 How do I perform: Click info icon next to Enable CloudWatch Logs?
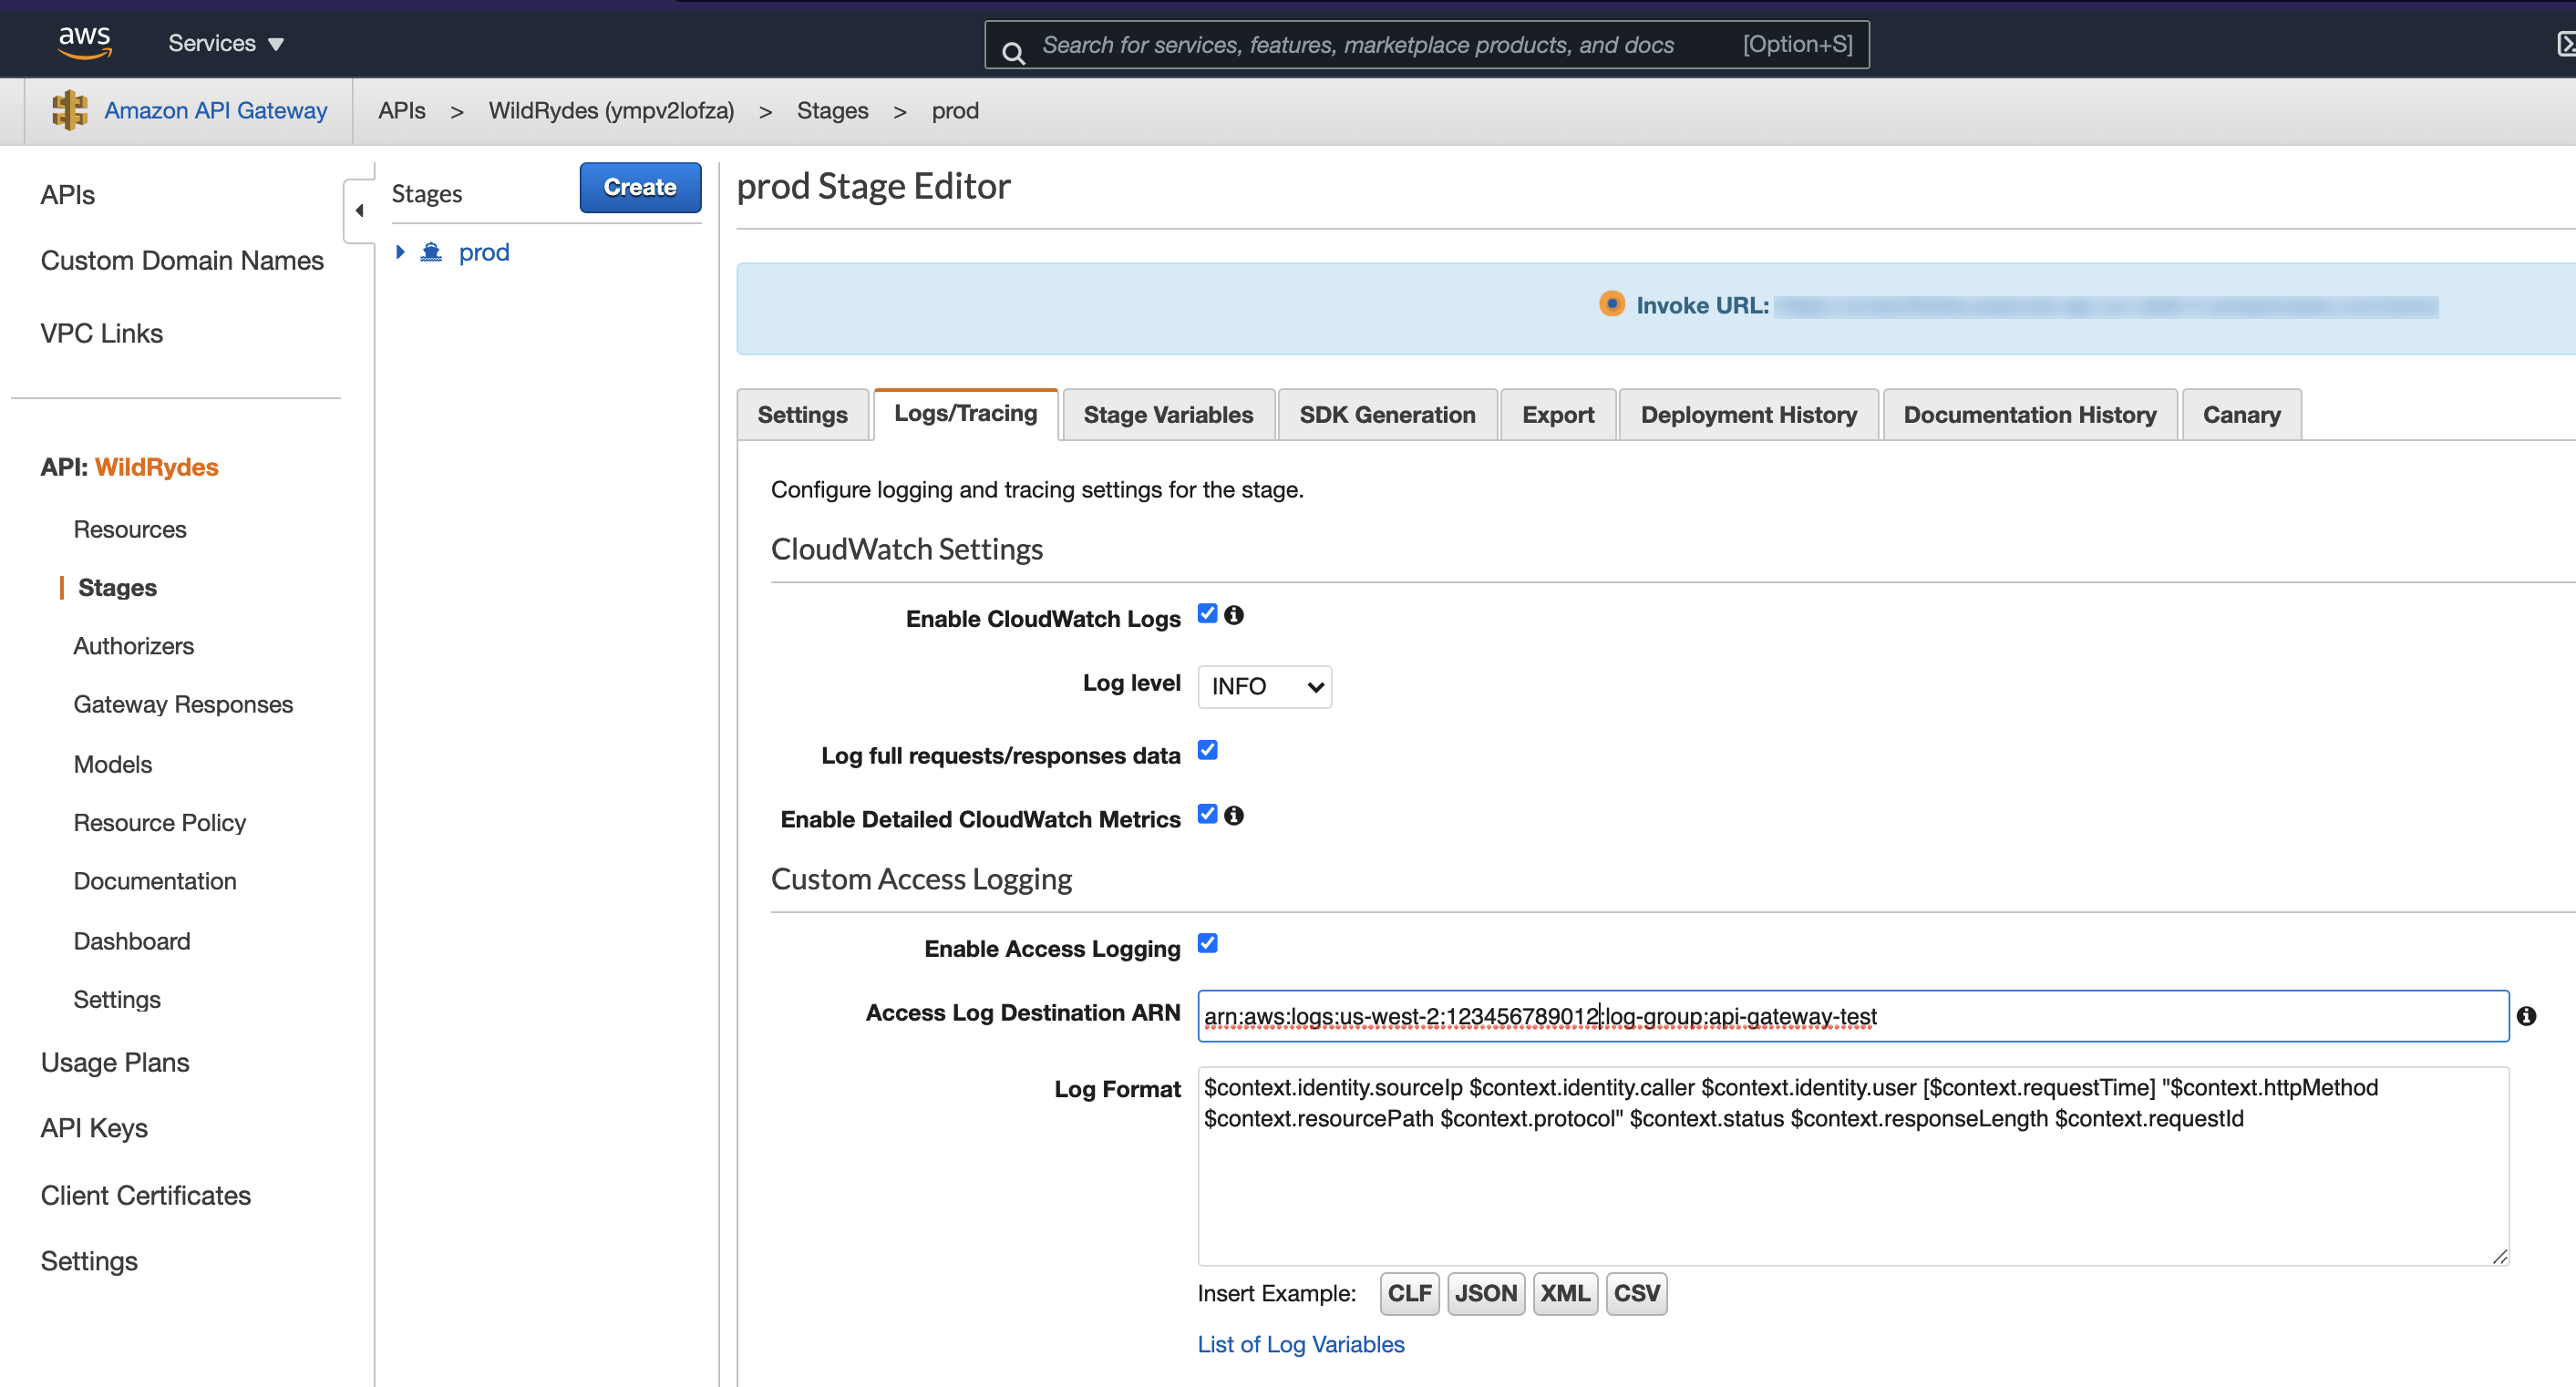(x=1234, y=615)
